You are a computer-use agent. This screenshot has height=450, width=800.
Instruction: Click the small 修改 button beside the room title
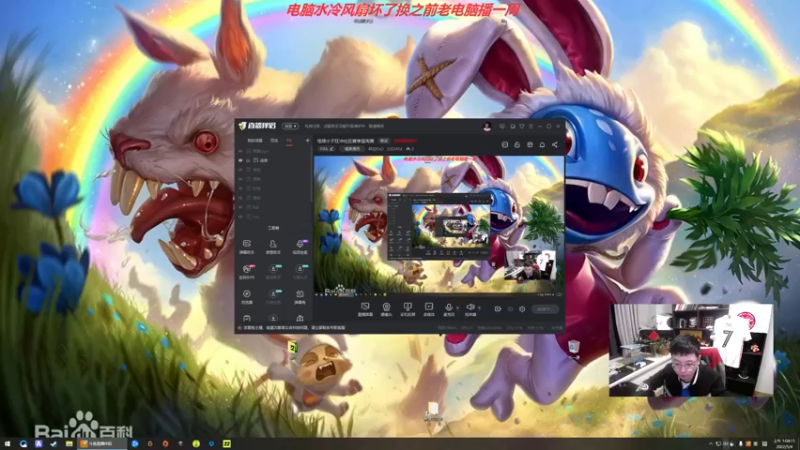point(384,141)
